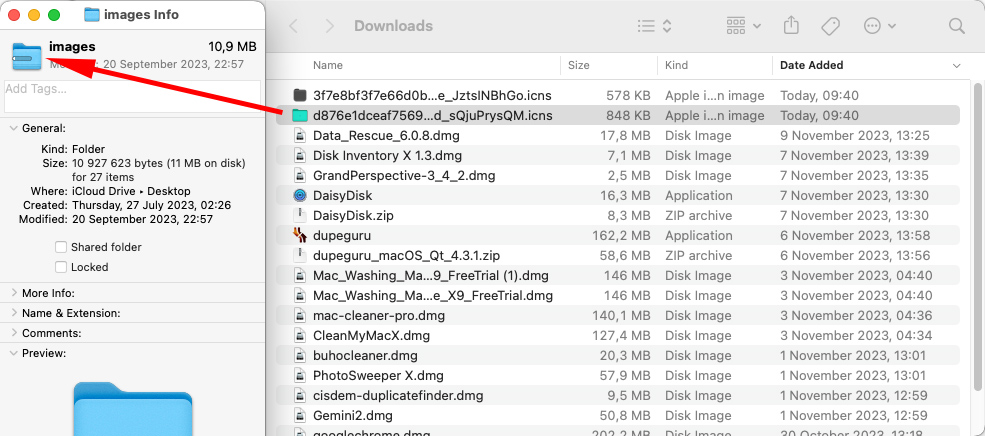Click the 58,6 MB size cell

(x=624, y=256)
